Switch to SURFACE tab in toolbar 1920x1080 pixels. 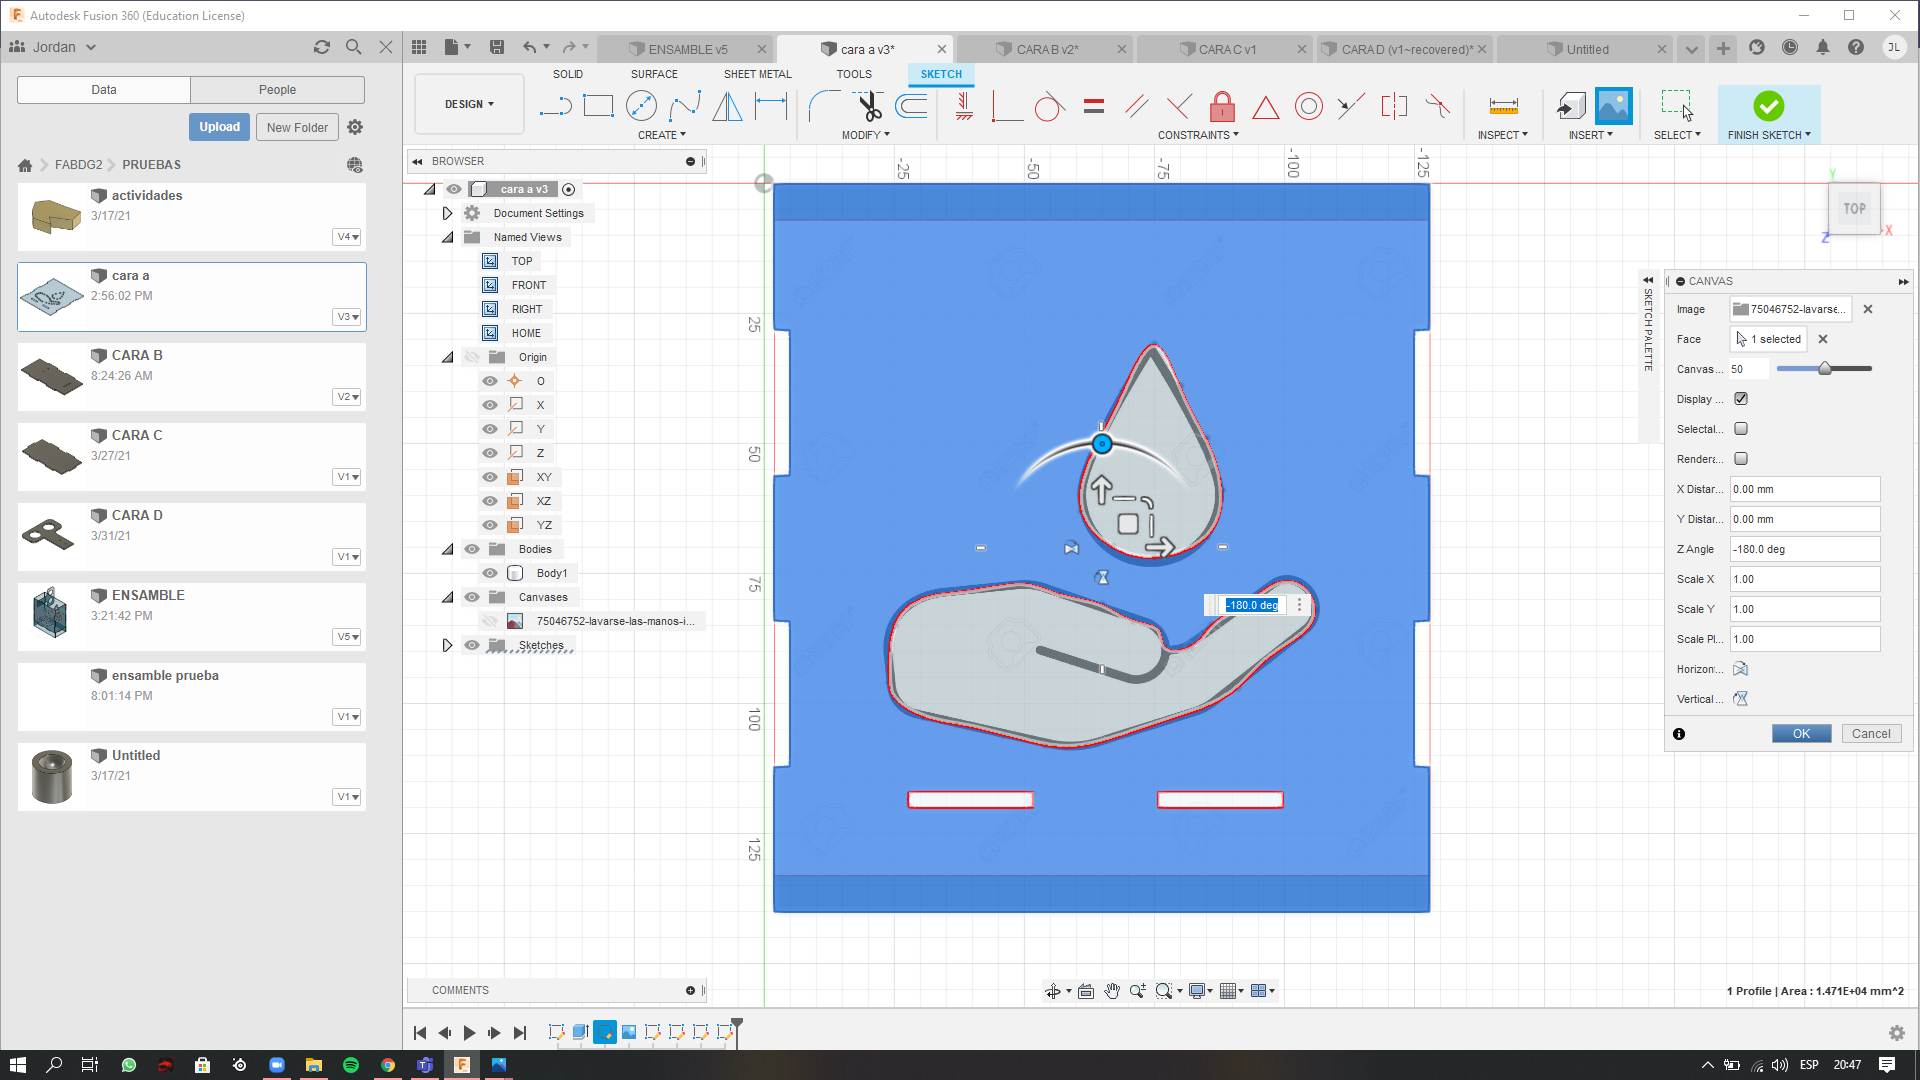click(653, 73)
